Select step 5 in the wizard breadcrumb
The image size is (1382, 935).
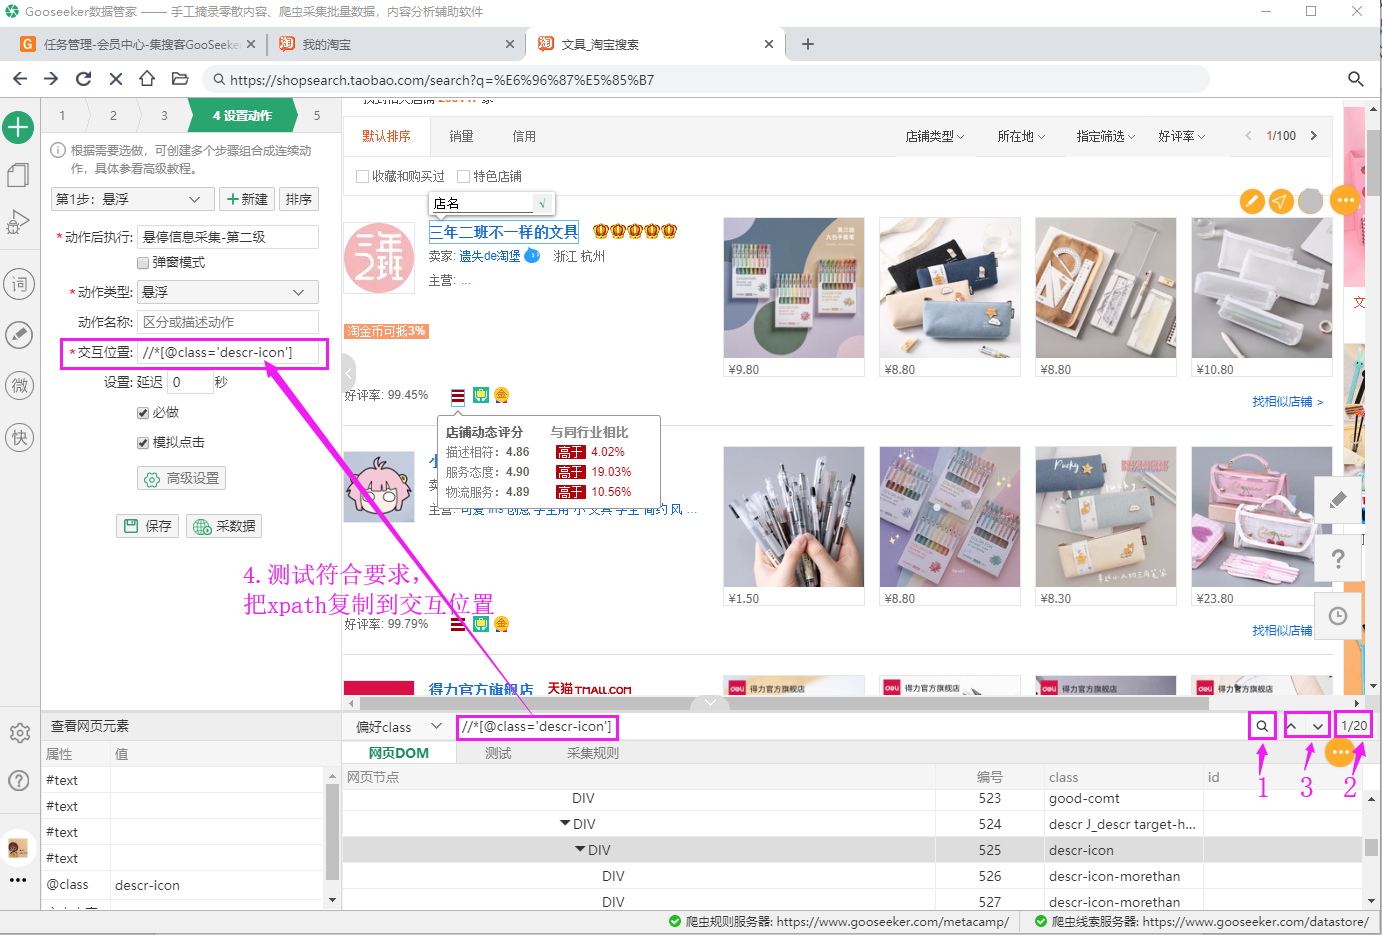pyautogui.click(x=317, y=116)
